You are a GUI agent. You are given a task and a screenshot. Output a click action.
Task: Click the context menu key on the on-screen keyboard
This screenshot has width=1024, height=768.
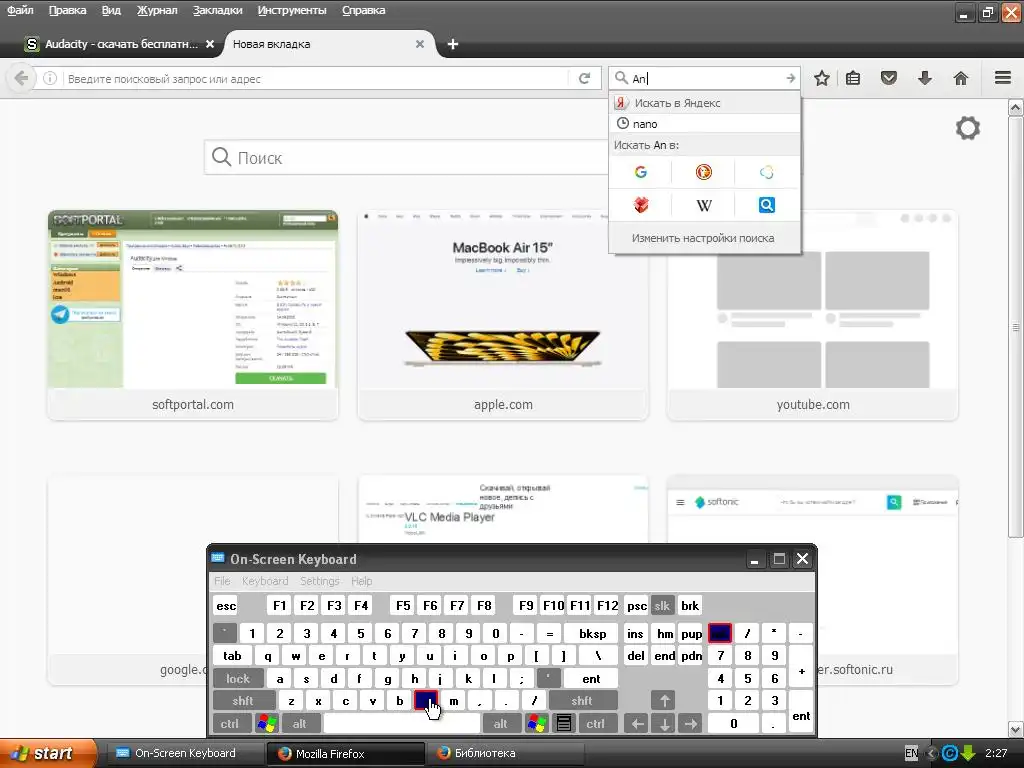pyautogui.click(x=564, y=723)
